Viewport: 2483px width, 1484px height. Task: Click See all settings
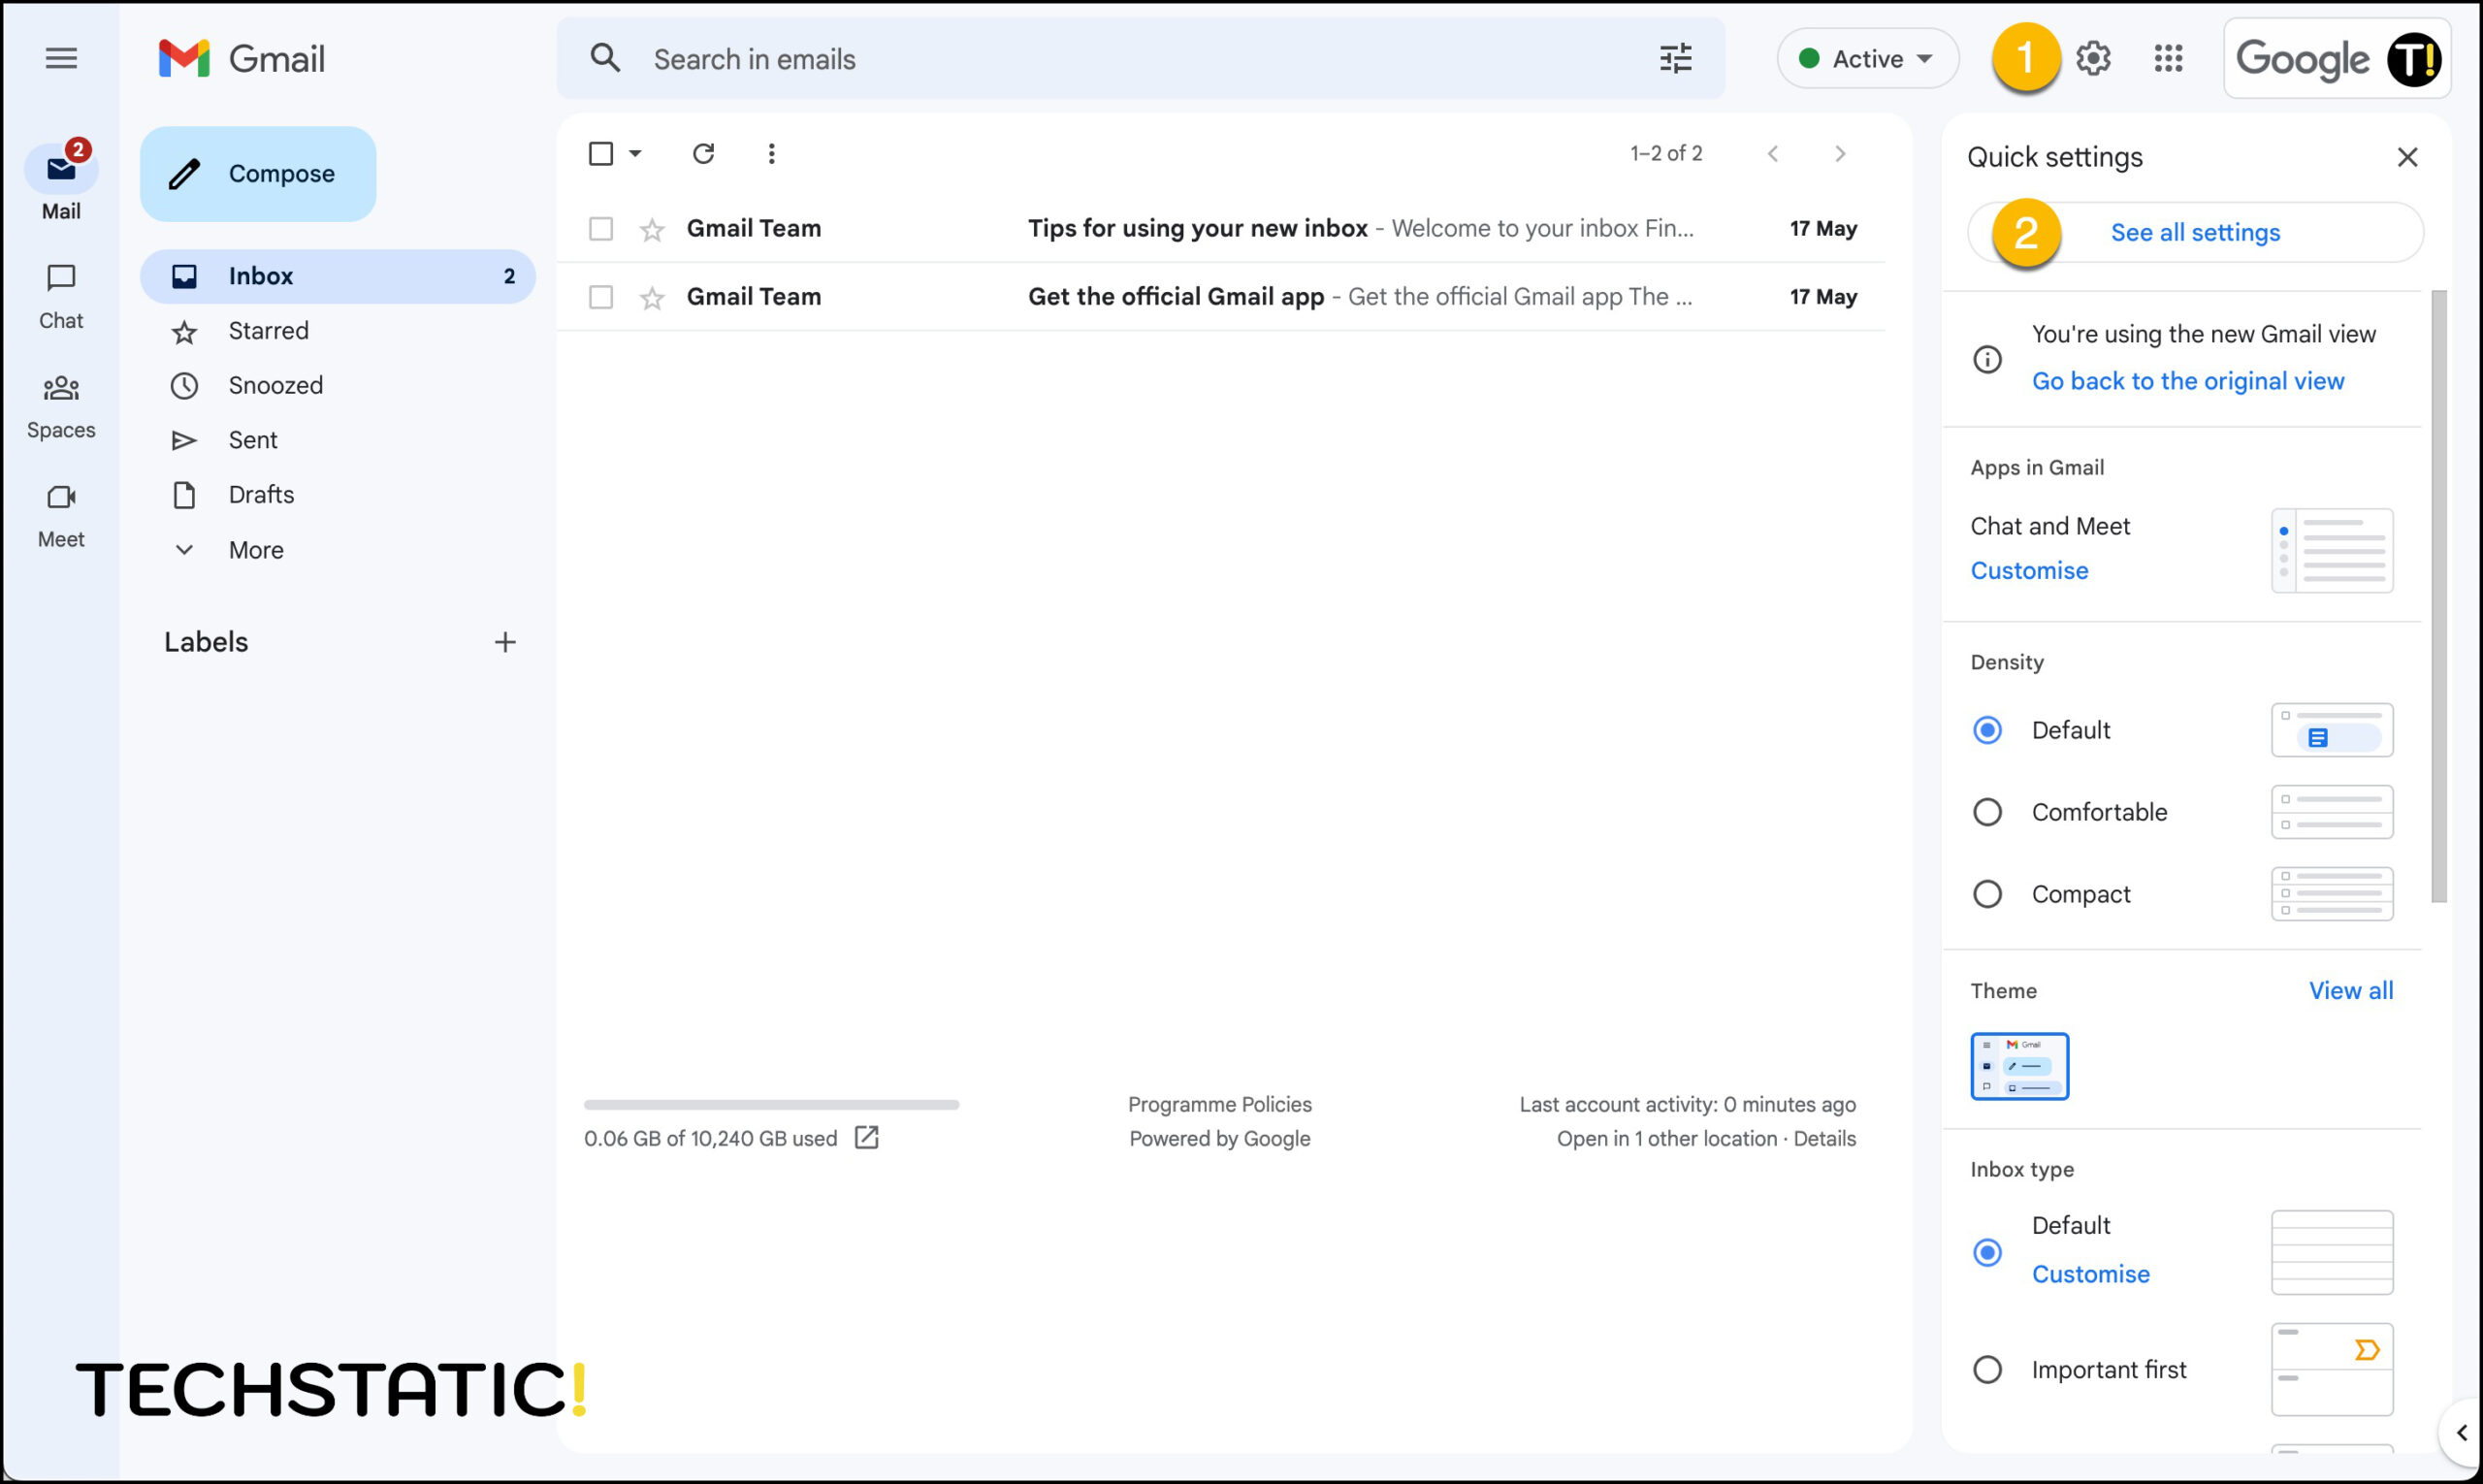pos(2195,231)
